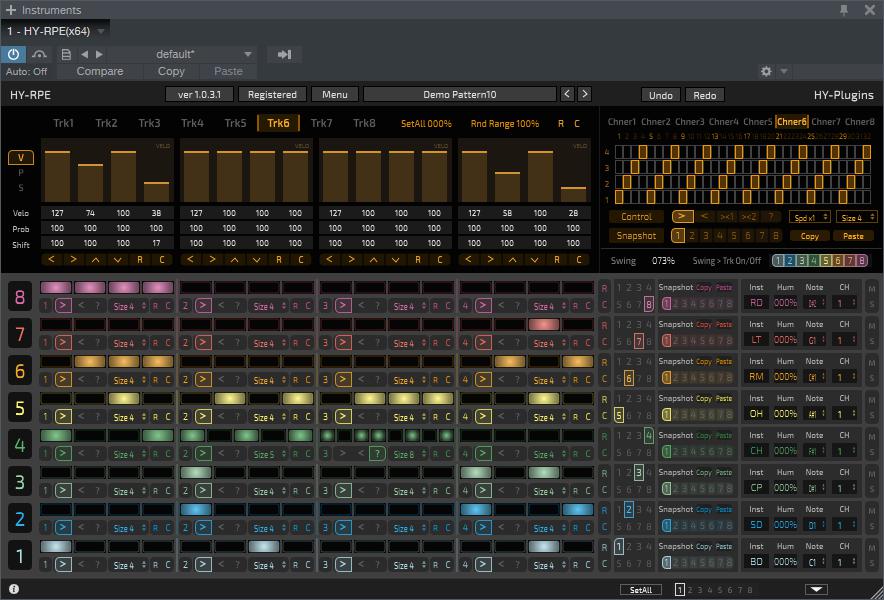This screenshot has width=884, height=600.
Task: Raise first step group values with up arrow
Action: tap(95, 259)
